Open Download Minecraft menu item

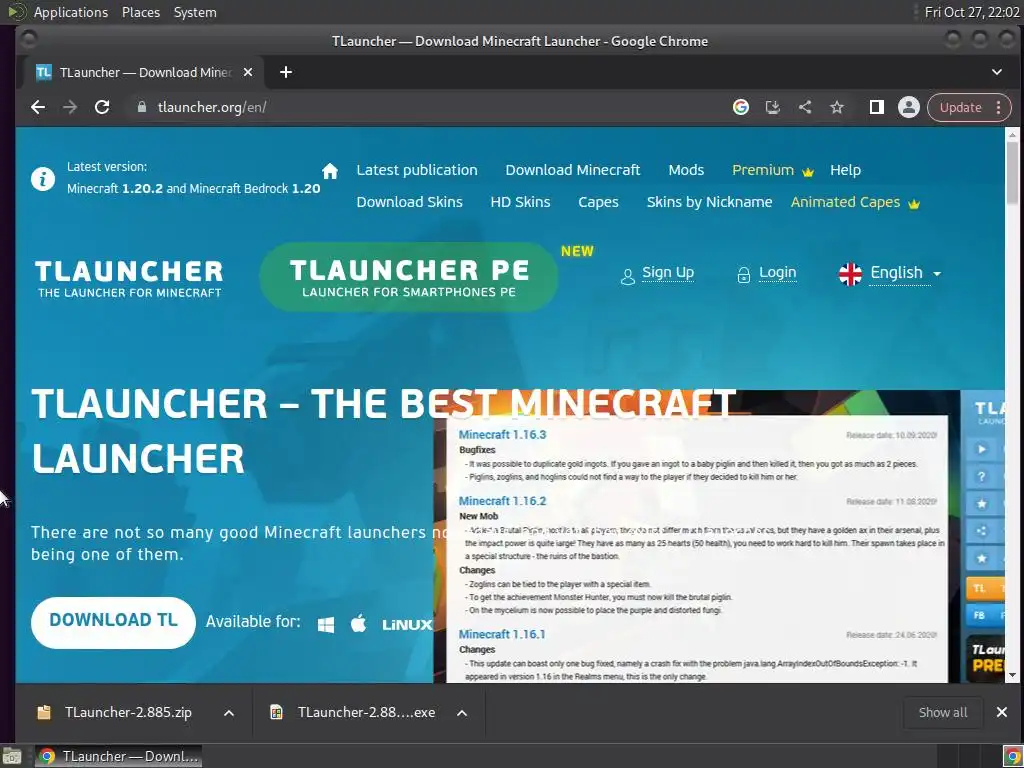pos(573,170)
